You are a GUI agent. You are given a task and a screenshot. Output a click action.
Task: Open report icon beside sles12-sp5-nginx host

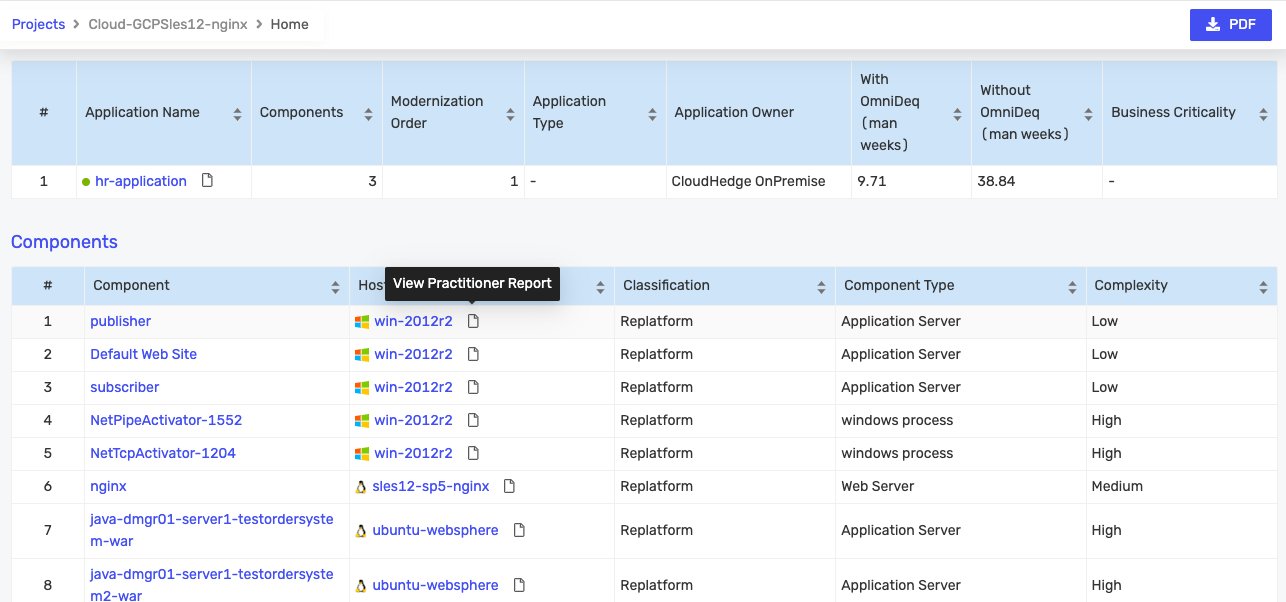coord(509,486)
